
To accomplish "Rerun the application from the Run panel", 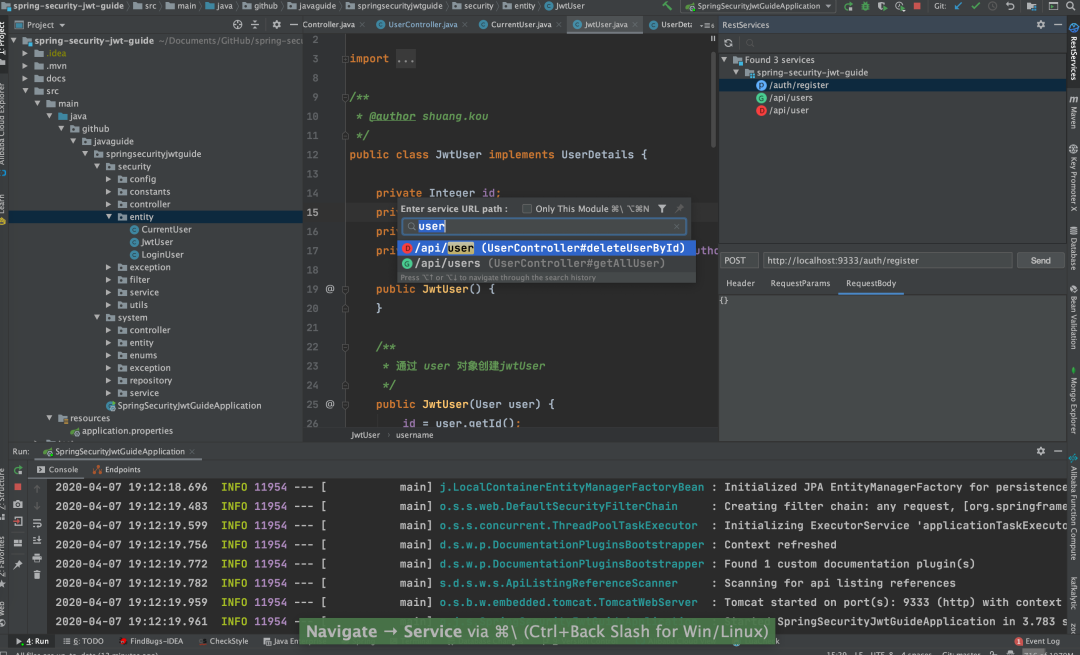I will (x=18, y=469).
